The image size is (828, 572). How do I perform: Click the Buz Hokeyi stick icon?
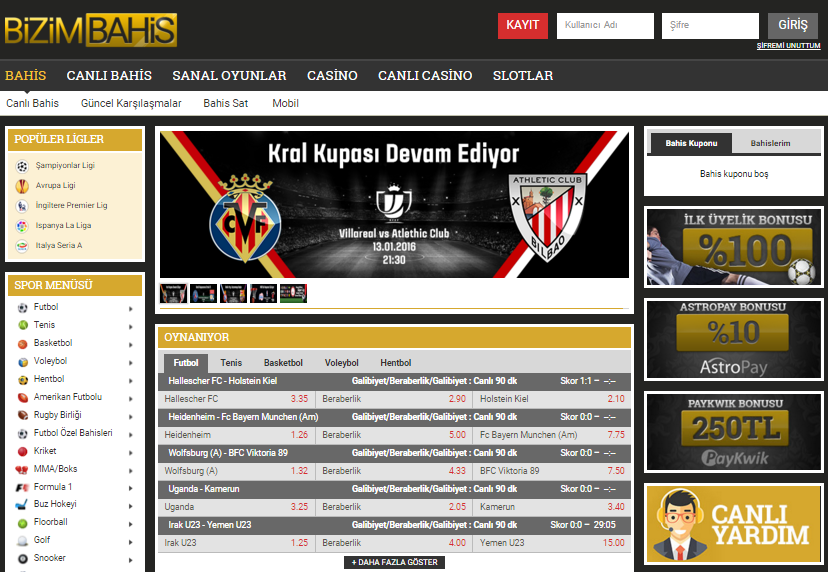click(x=22, y=505)
